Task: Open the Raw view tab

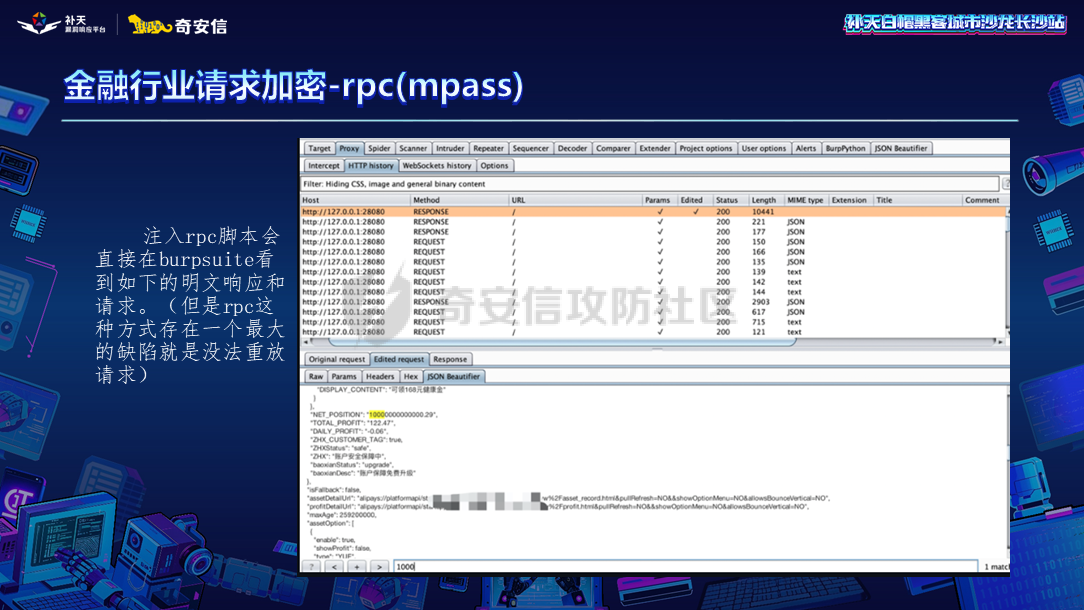Action: (316, 376)
